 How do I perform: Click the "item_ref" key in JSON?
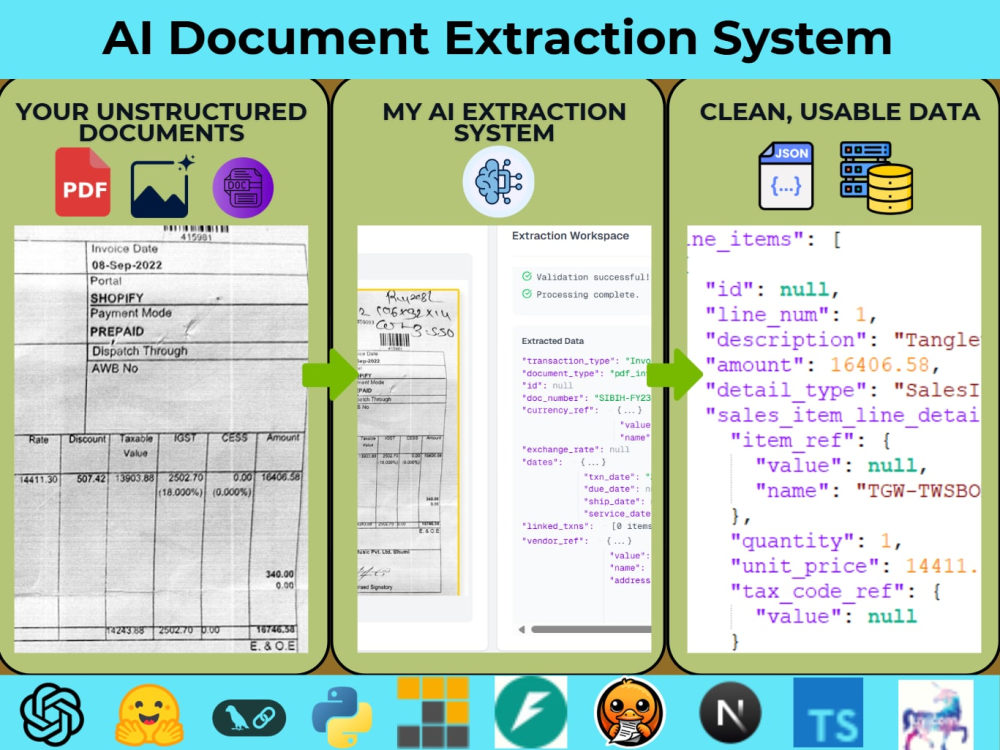coord(791,440)
